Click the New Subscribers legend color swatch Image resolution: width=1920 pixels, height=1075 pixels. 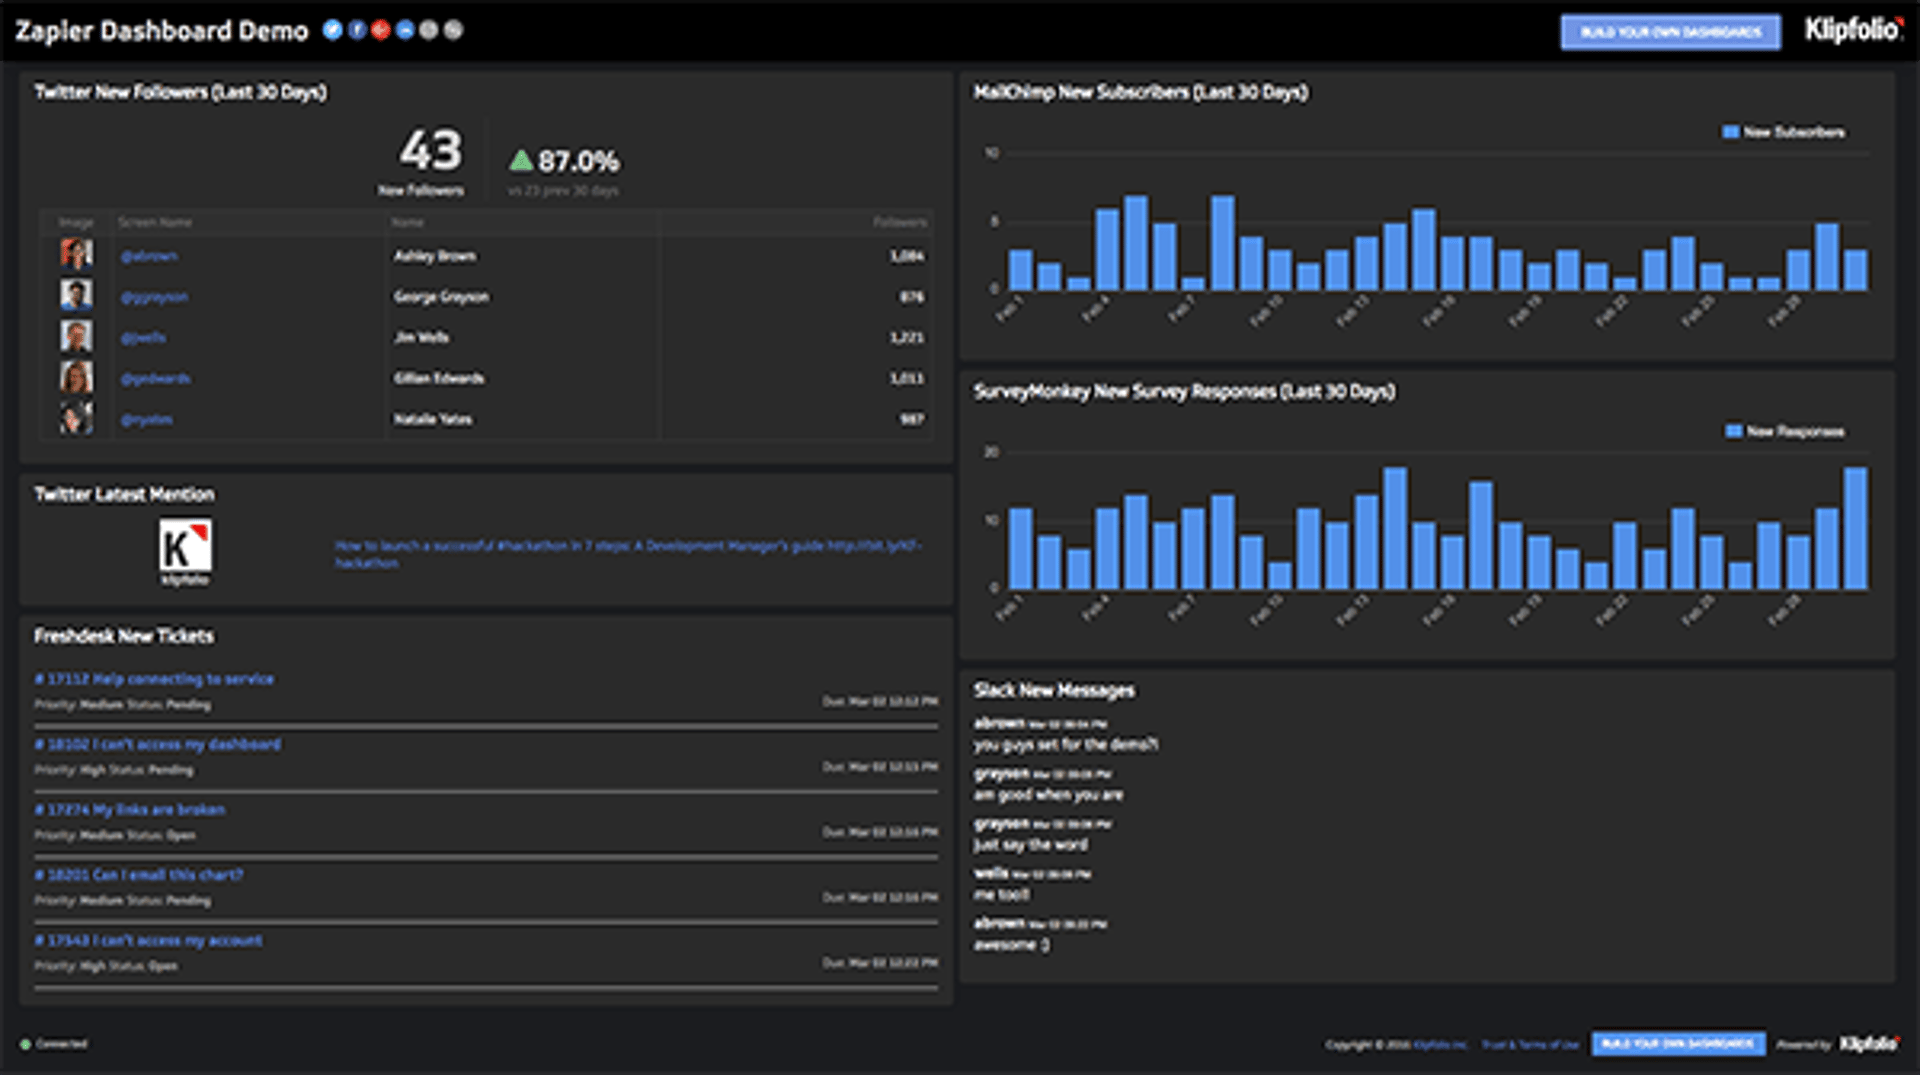(x=1730, y=132)
